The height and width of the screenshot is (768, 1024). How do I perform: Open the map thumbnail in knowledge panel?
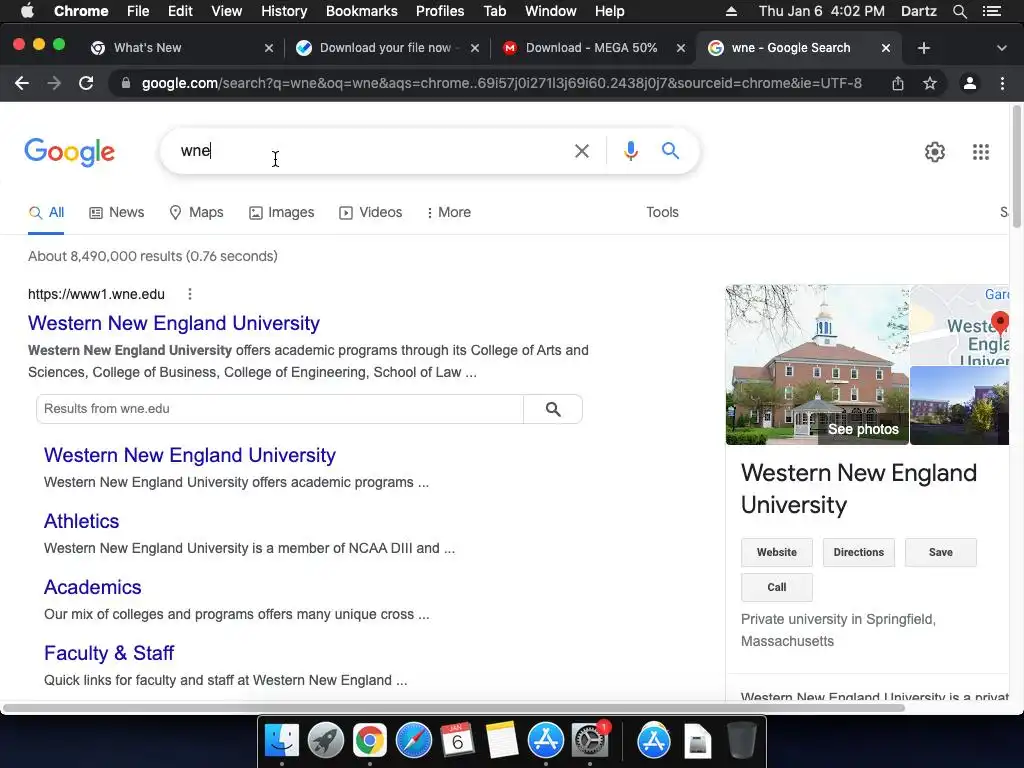(x=959, y=325)
